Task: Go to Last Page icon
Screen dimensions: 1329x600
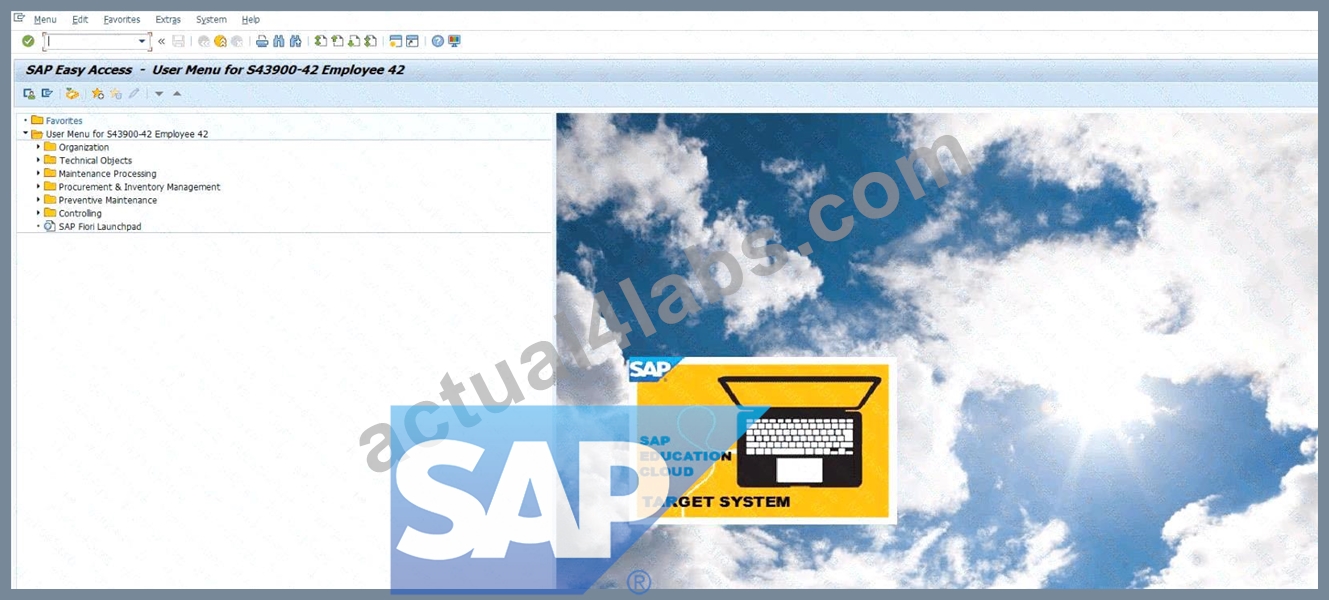Action: click(370, 41)
